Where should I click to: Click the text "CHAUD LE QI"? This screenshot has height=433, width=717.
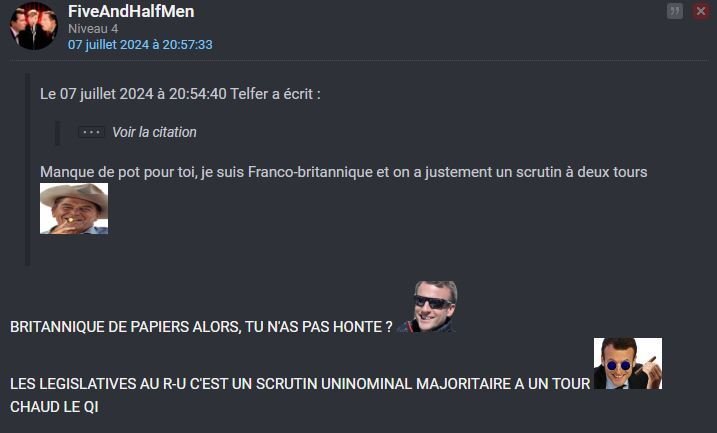pos(54,407)
